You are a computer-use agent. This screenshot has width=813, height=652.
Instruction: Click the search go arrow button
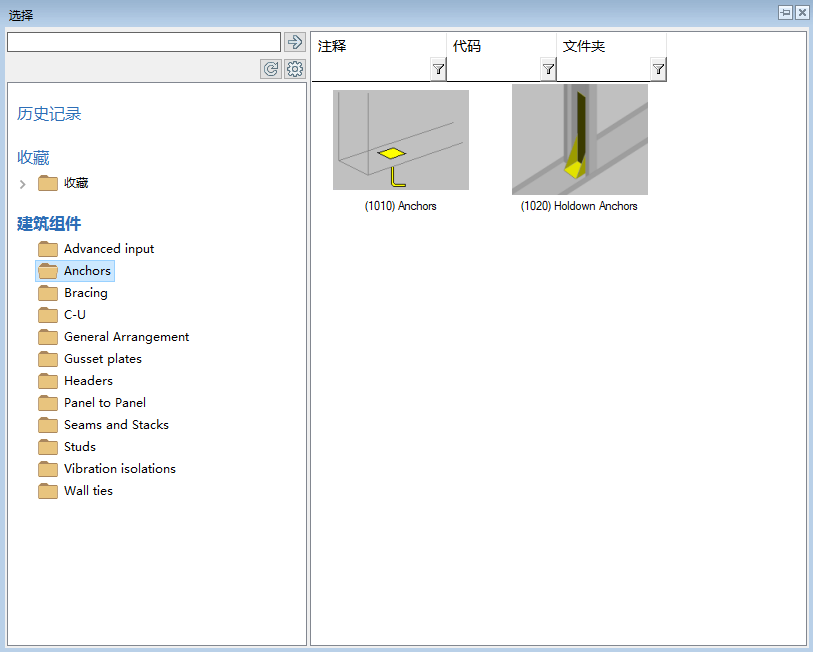pyautogui.click(x=295, y=42)
